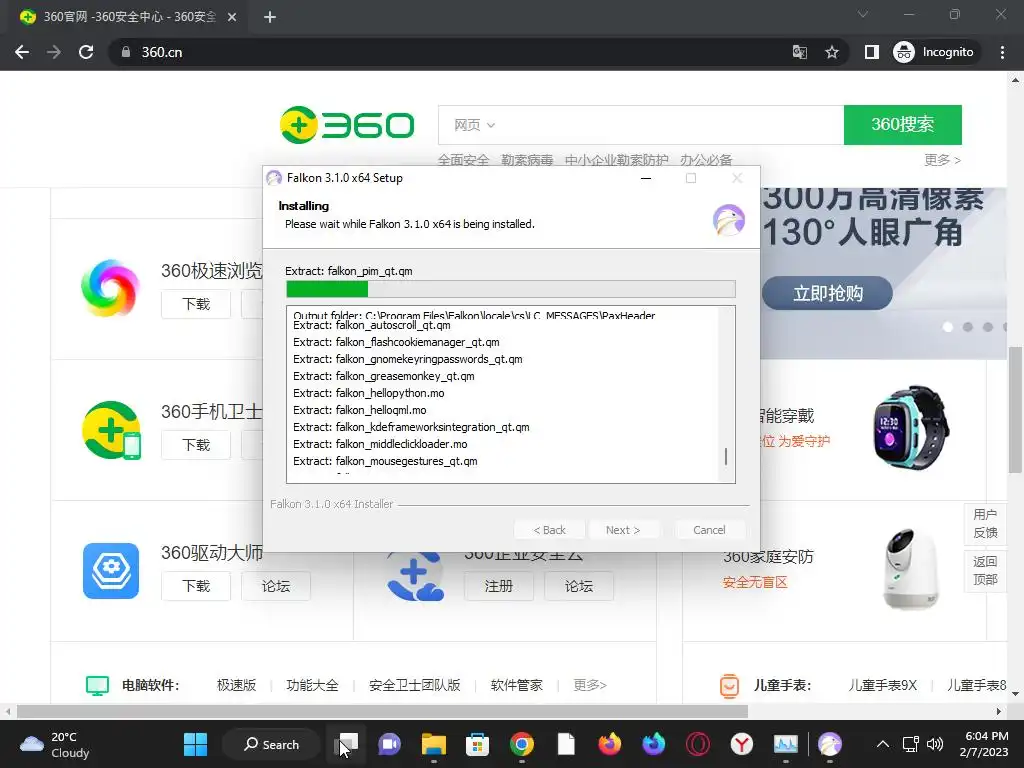The image size is (1024, 768).
Task: Open 软件管家 link
Action: point(517,685)
